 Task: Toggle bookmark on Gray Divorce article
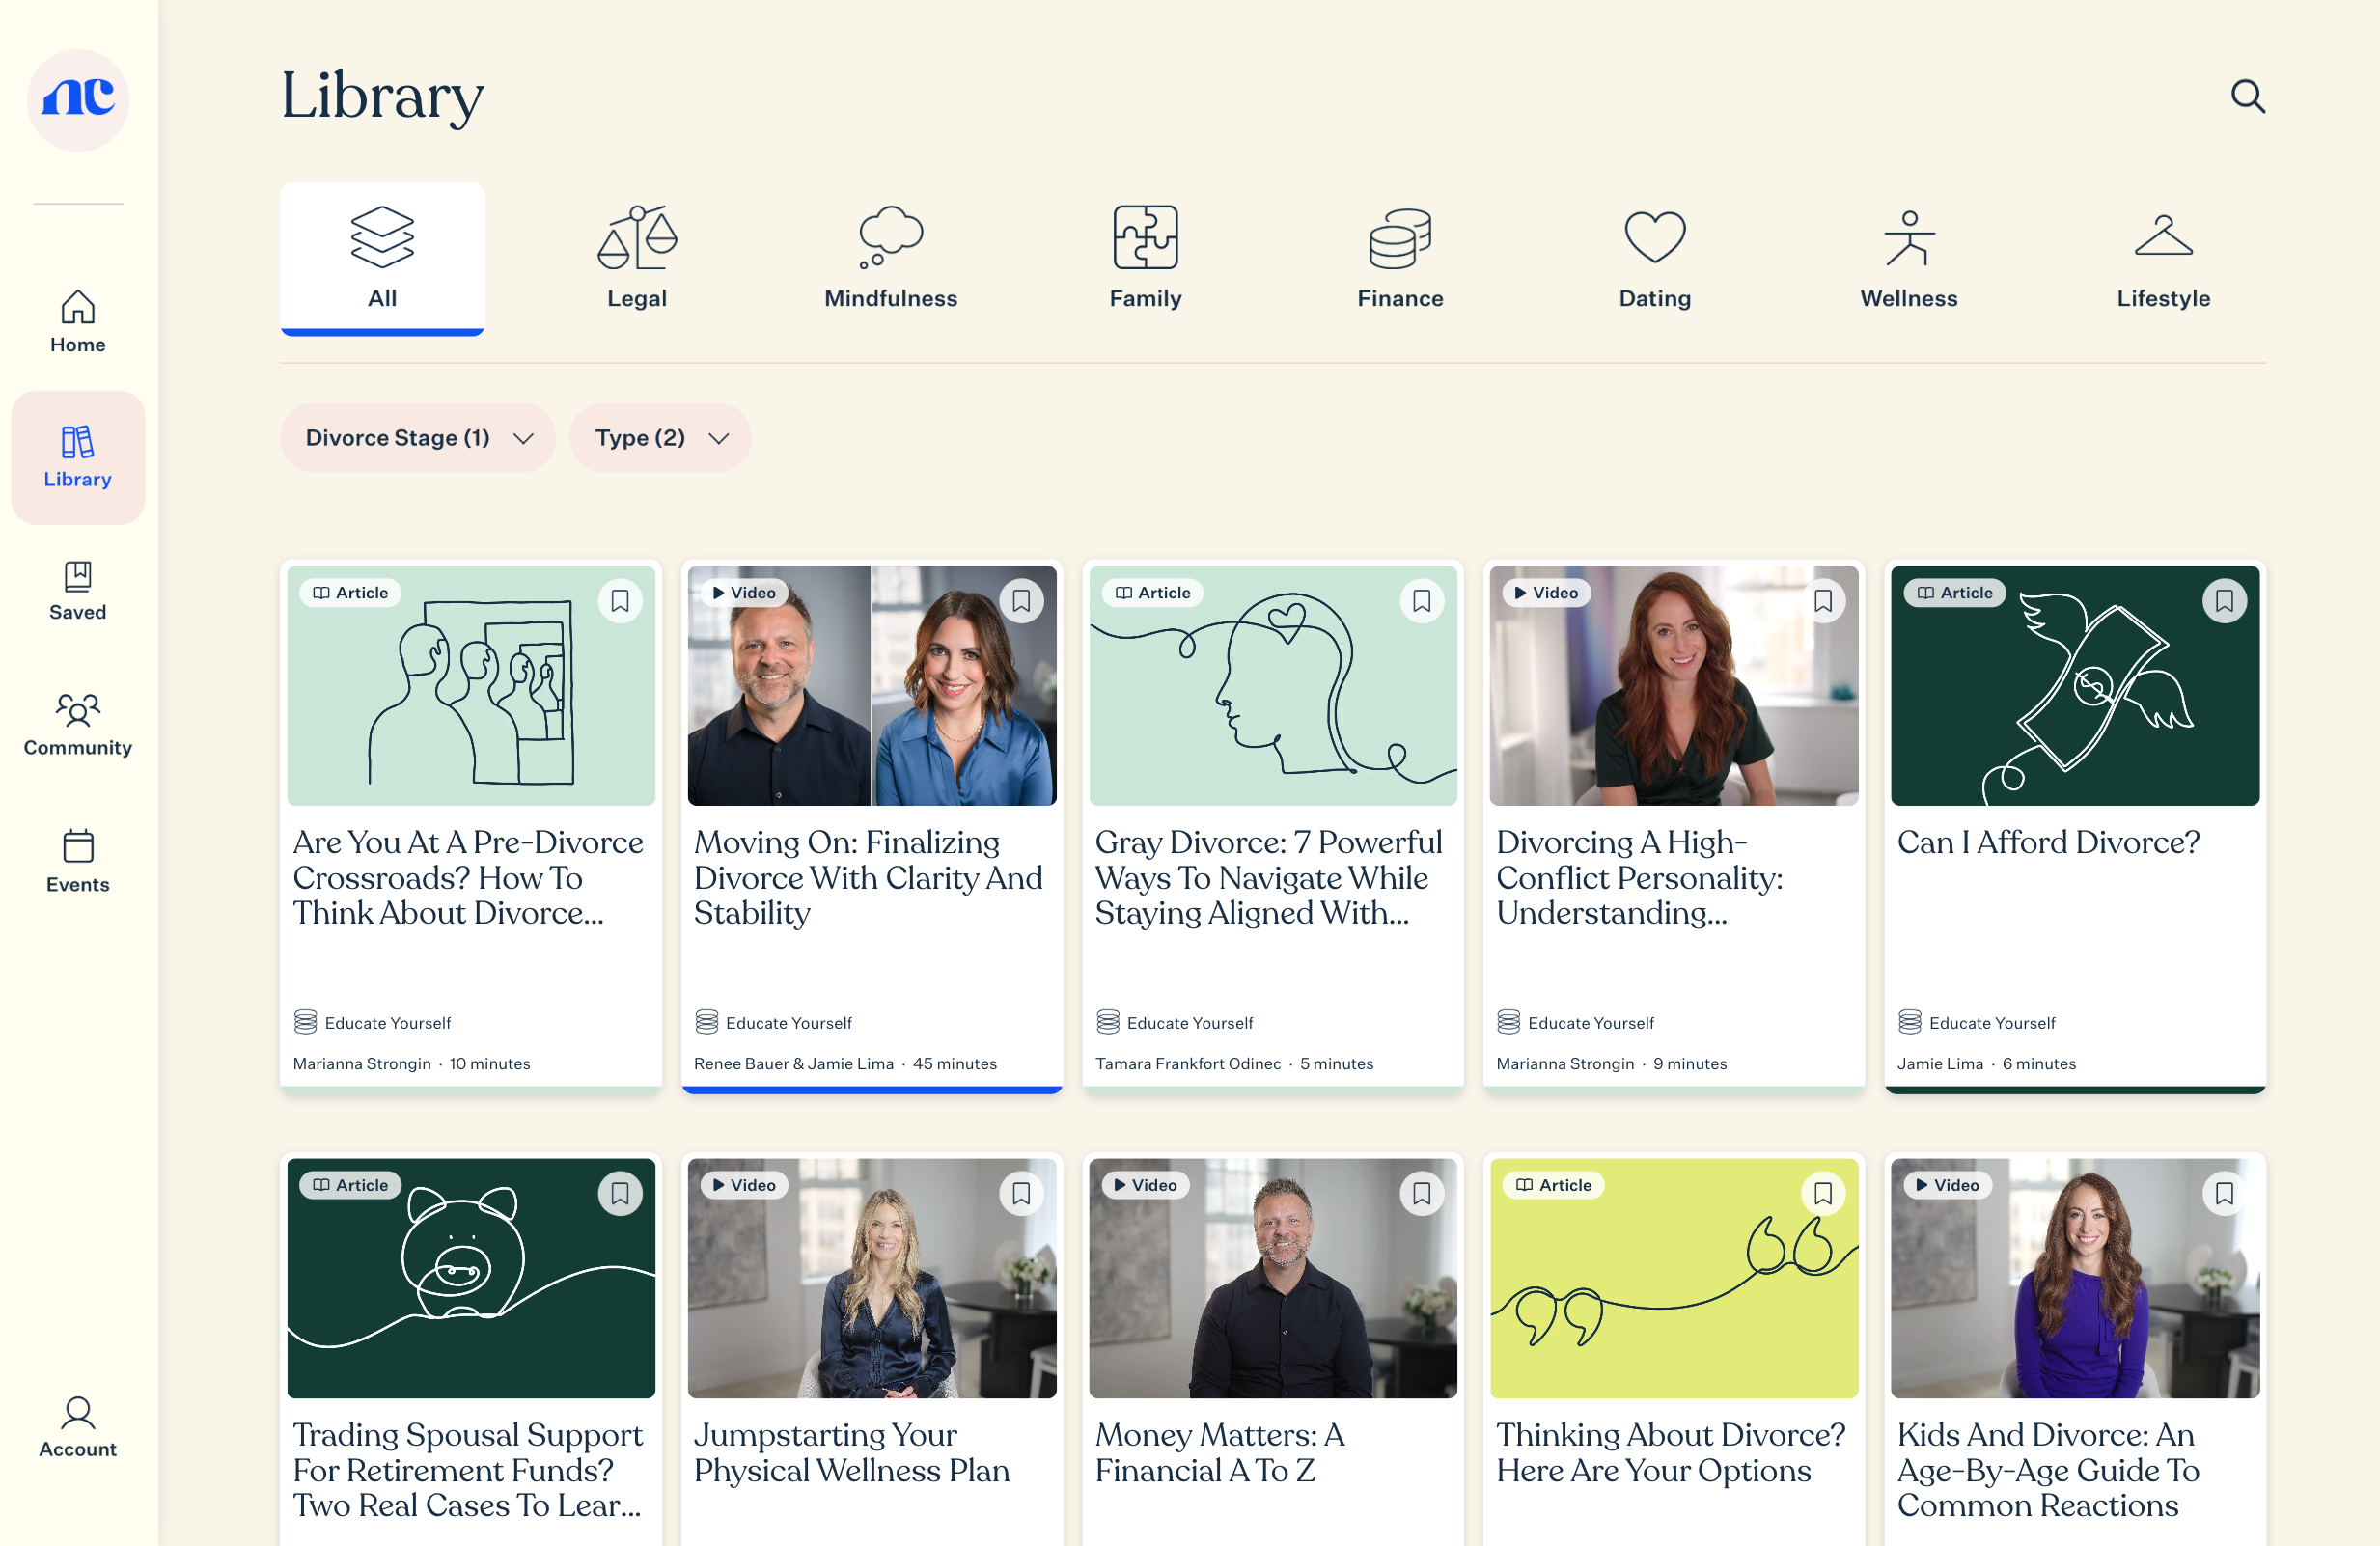1421,601
